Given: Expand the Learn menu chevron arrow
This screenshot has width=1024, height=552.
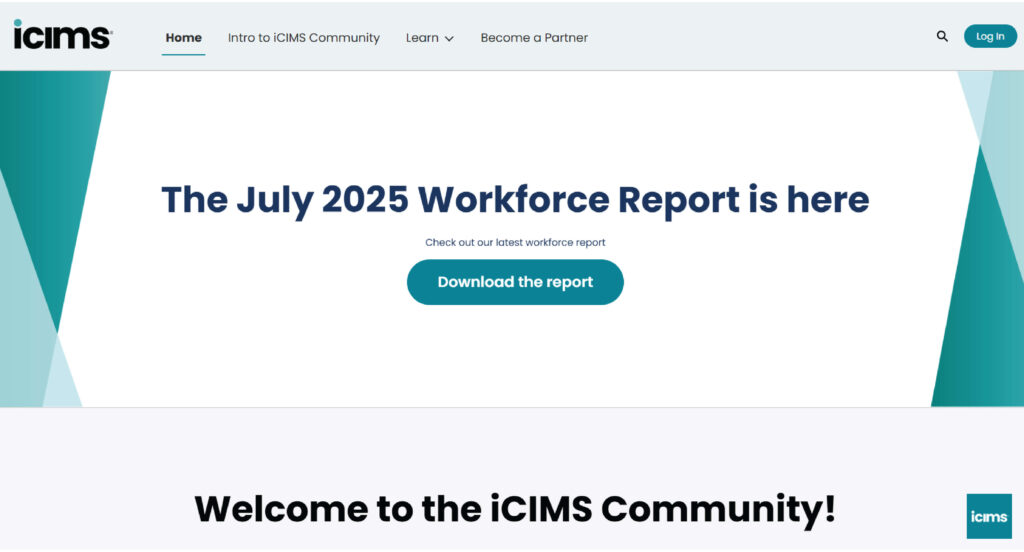Looking at the screenshot, I should tap(449, 39).
